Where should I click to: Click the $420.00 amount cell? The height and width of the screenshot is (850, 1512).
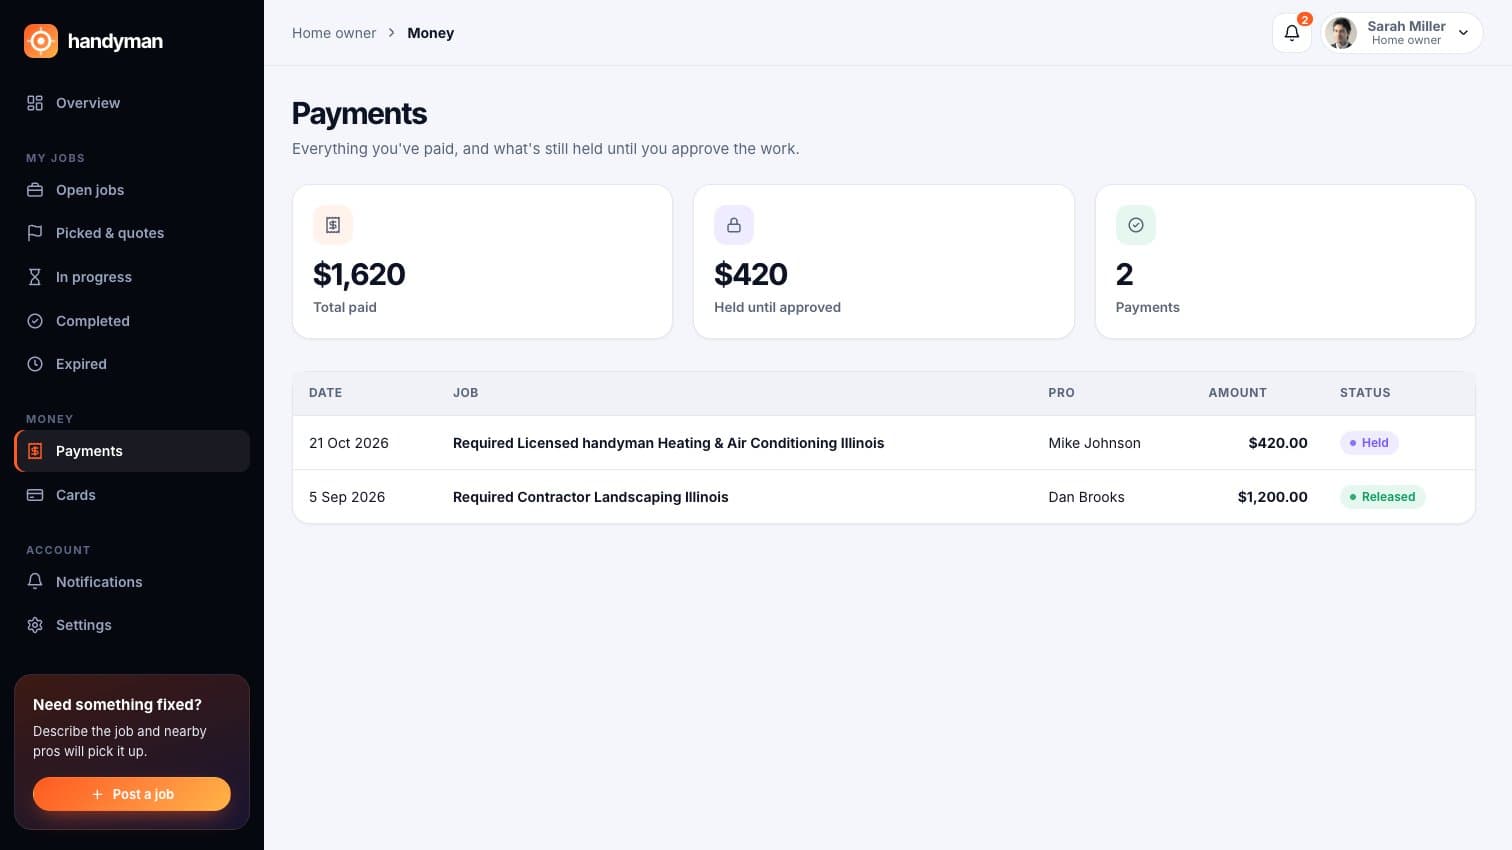(1278, 443)
